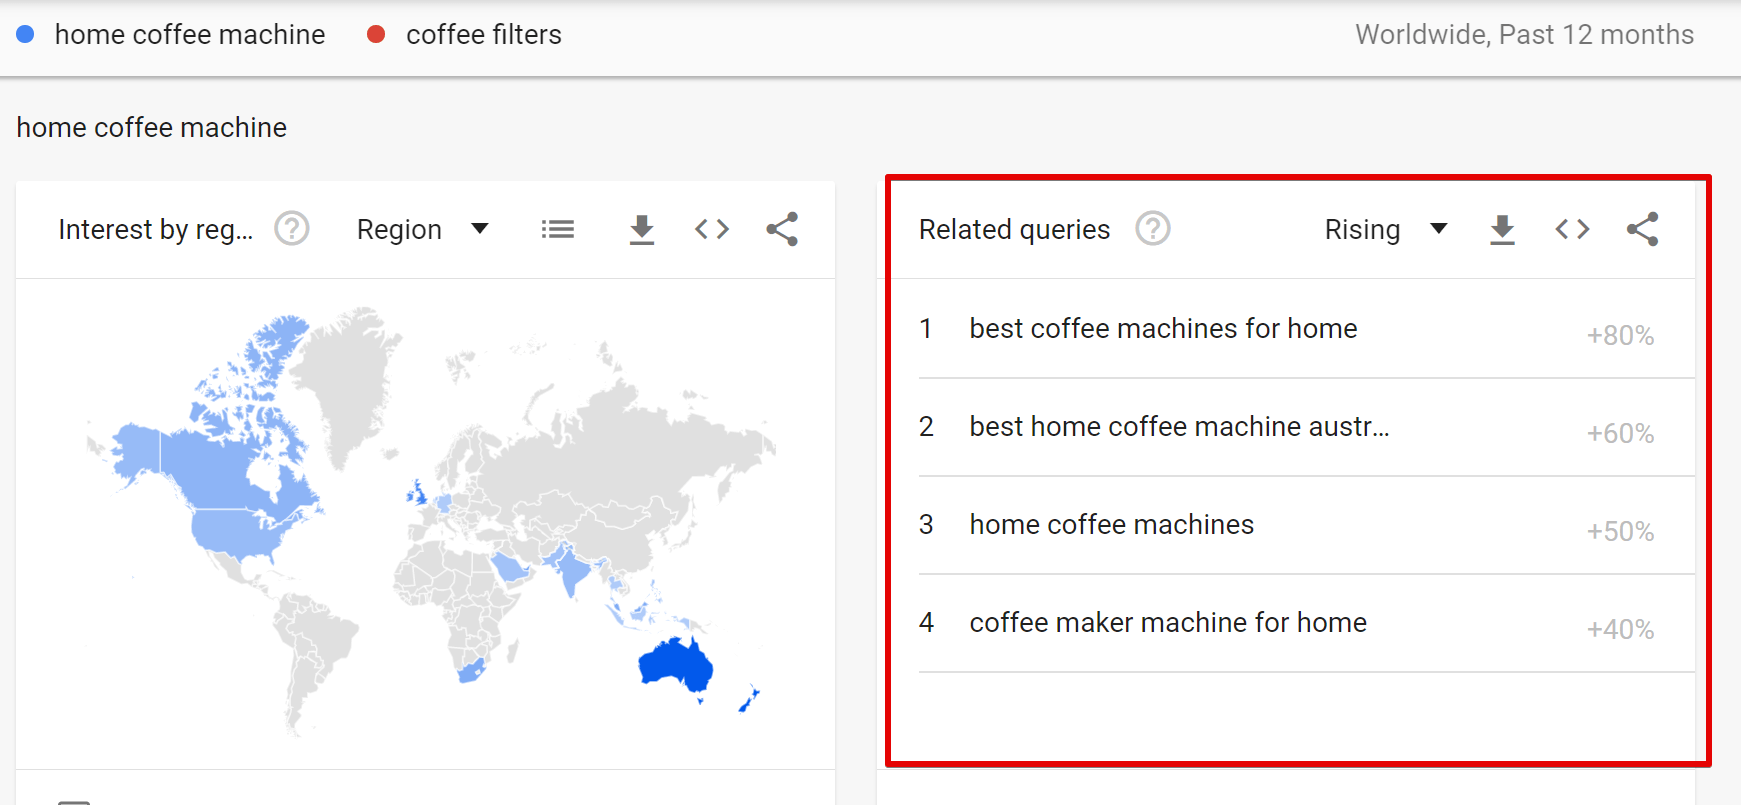Share the Interest by region chart

pos(782,229)
